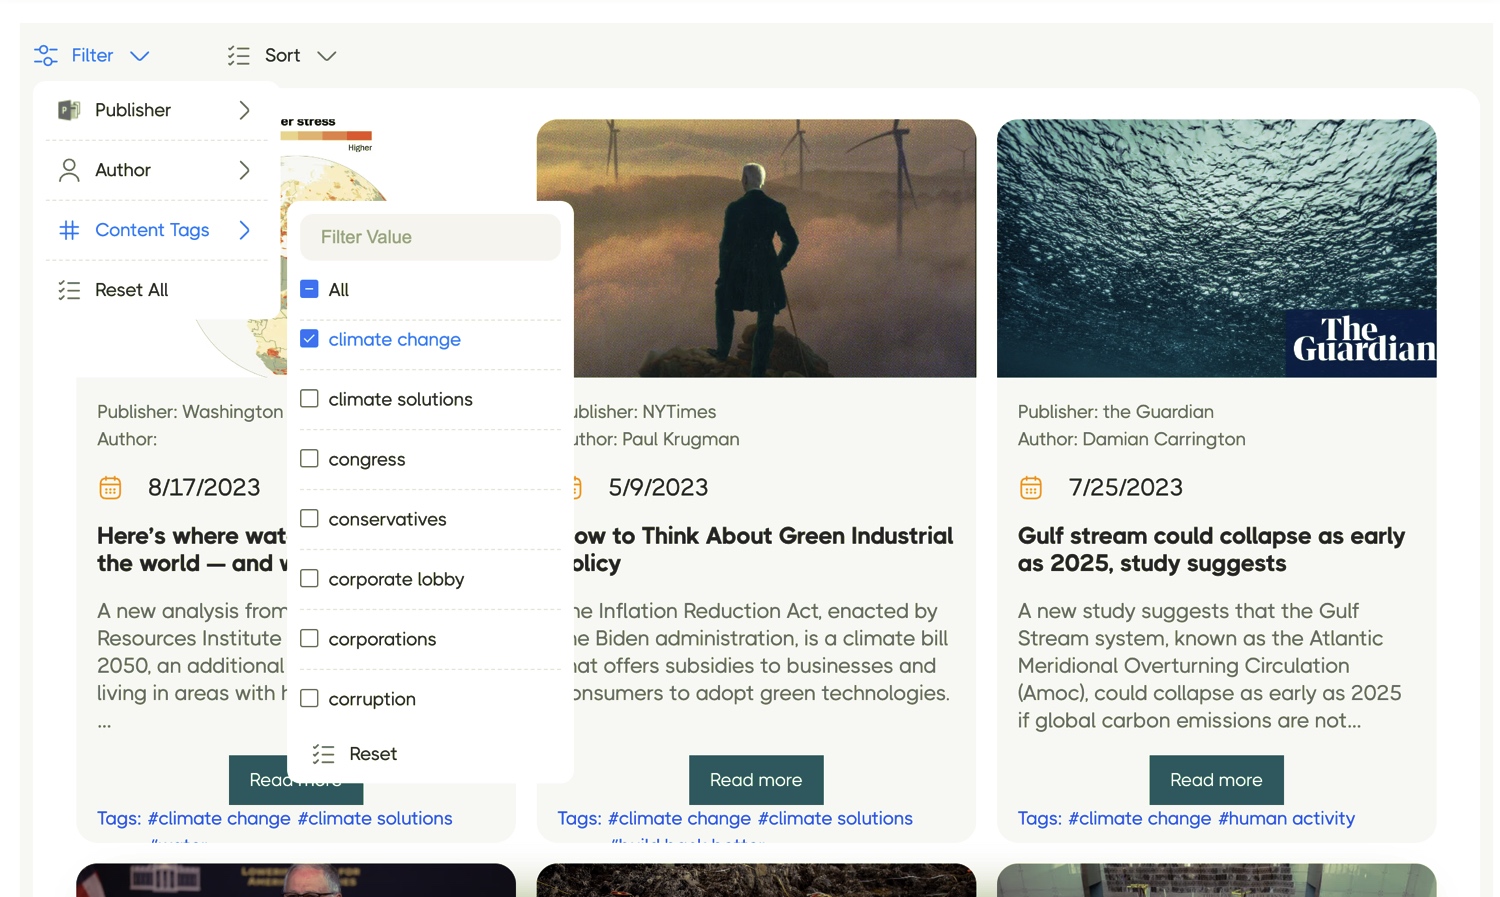Enable the corruption tag checkbox
The height and width of the screenshot is (897, 1500).
[x=310, y=699]
